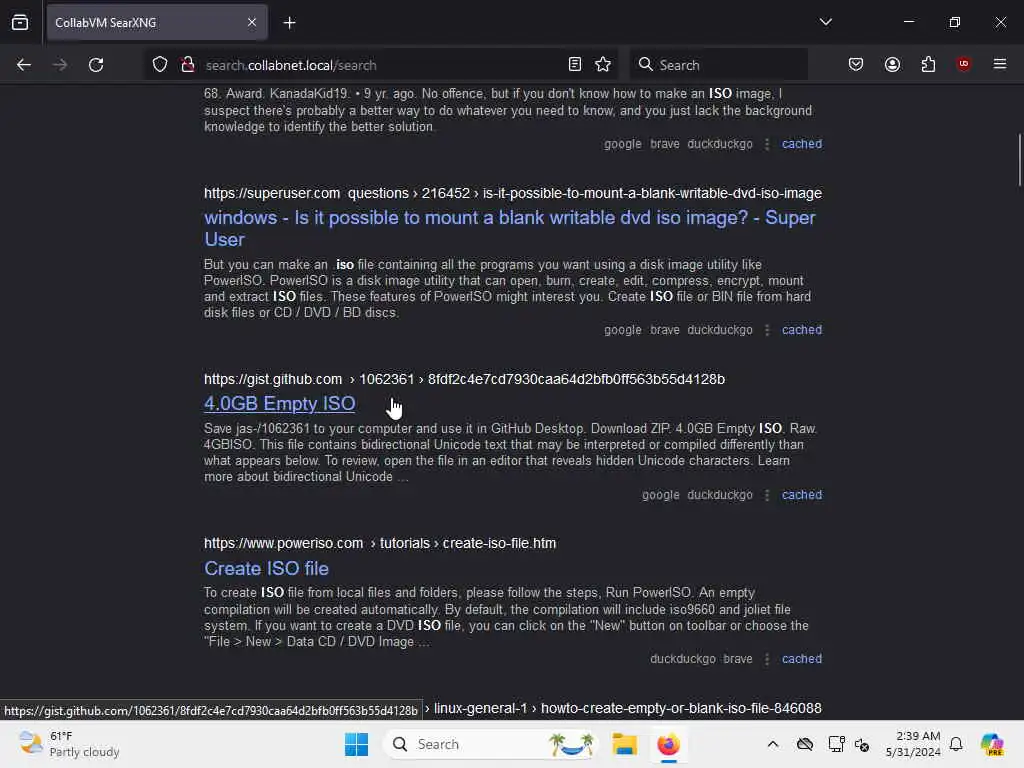Click the https://superuser.com result URL
This screenshot has width=1024, height=768.
click(513, 193)
